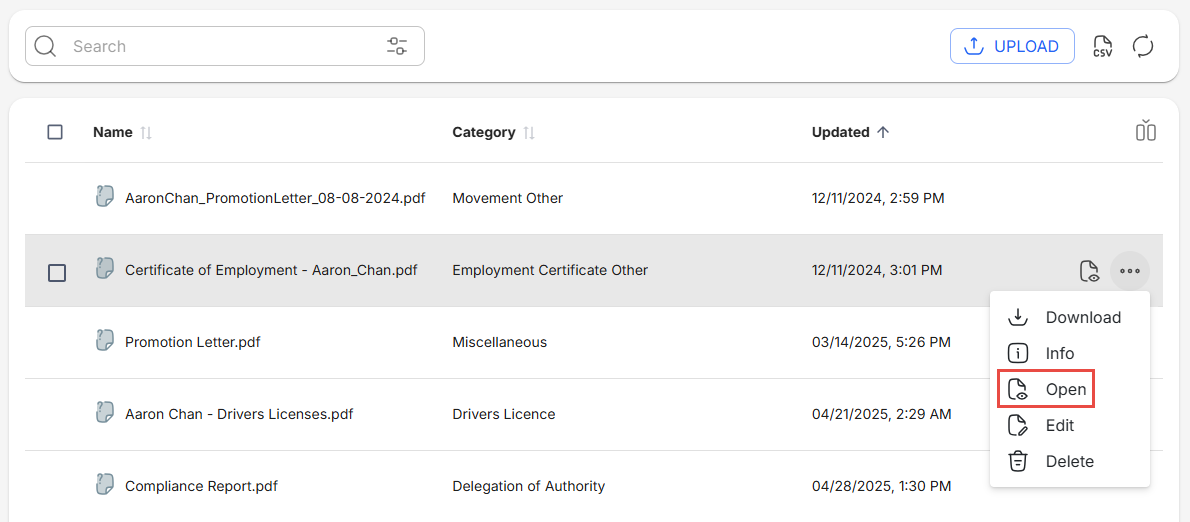The width and height of the screenshot is (1190, 522).
Task: Click the preview icon on Certificate of Employment row
Action: pos(1089,271)
